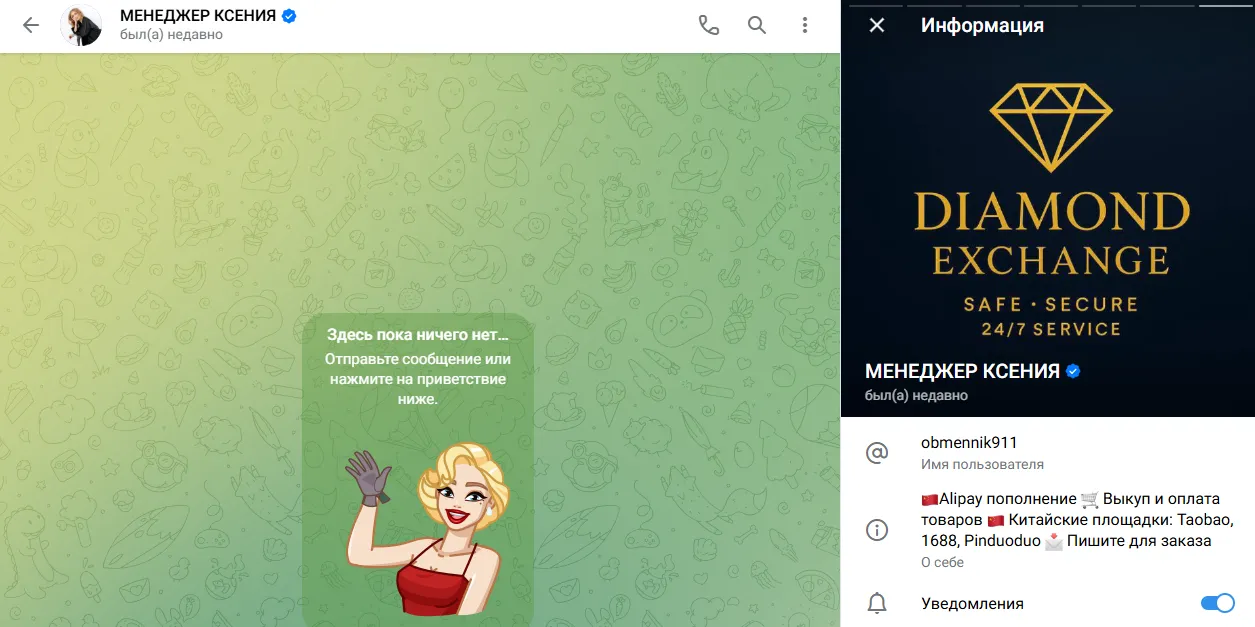
Task: Click the bell icon beside Уведомления
Action: tap(877, 603)
